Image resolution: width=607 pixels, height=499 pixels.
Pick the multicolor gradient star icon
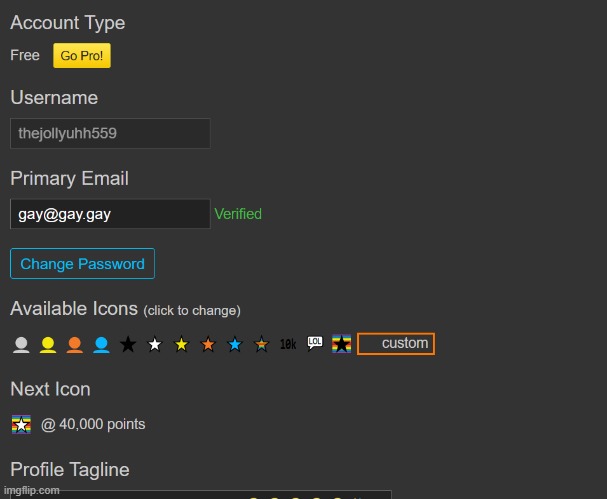(x=261, y=345)
